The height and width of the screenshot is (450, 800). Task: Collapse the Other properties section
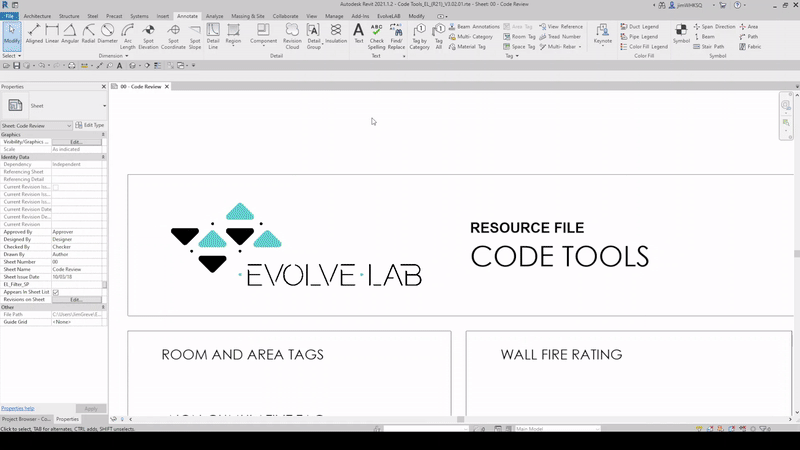(103, 307)
